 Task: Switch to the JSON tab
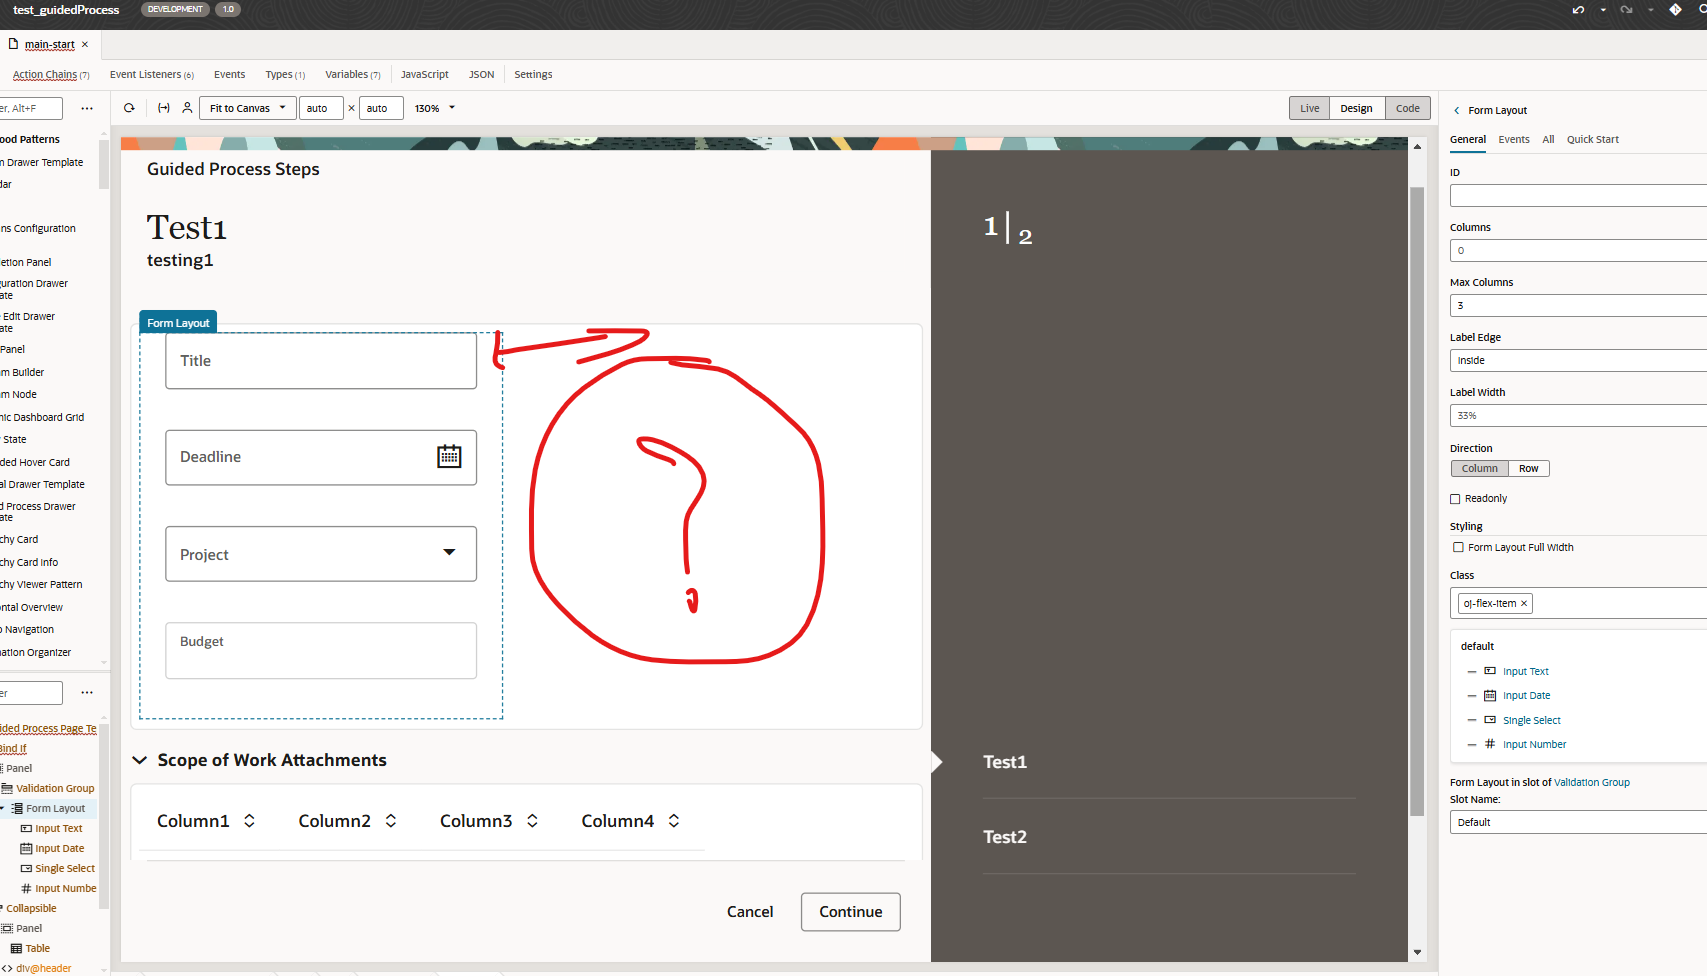481,74
